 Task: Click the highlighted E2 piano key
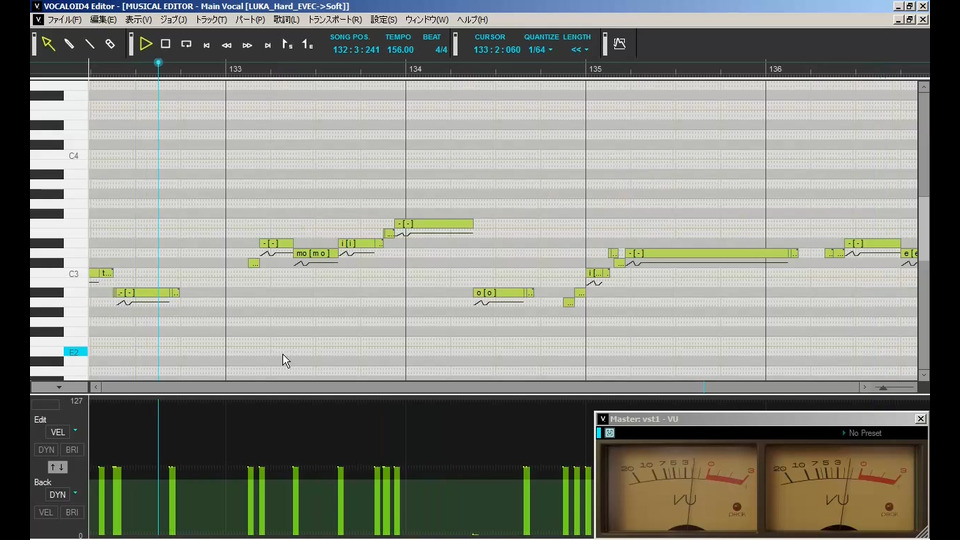[x=75, y=352]
